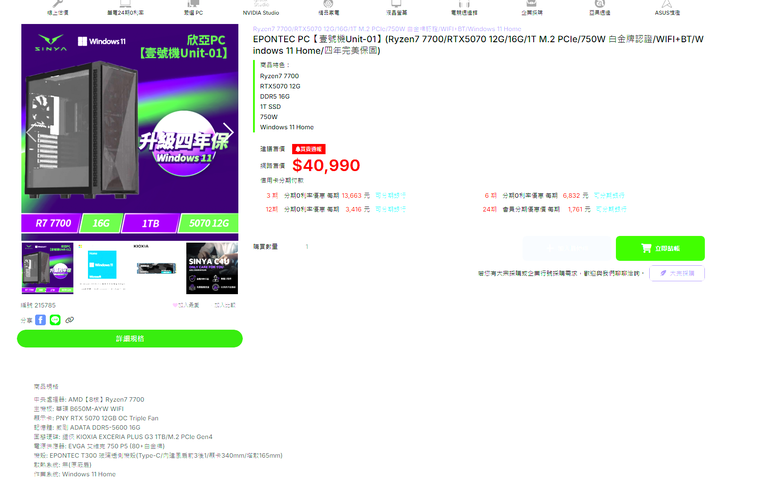Image resolution: width=780 pixels, height=491 pixels.
Task: Click the $40,990 price text
Action: pos(326,165)
